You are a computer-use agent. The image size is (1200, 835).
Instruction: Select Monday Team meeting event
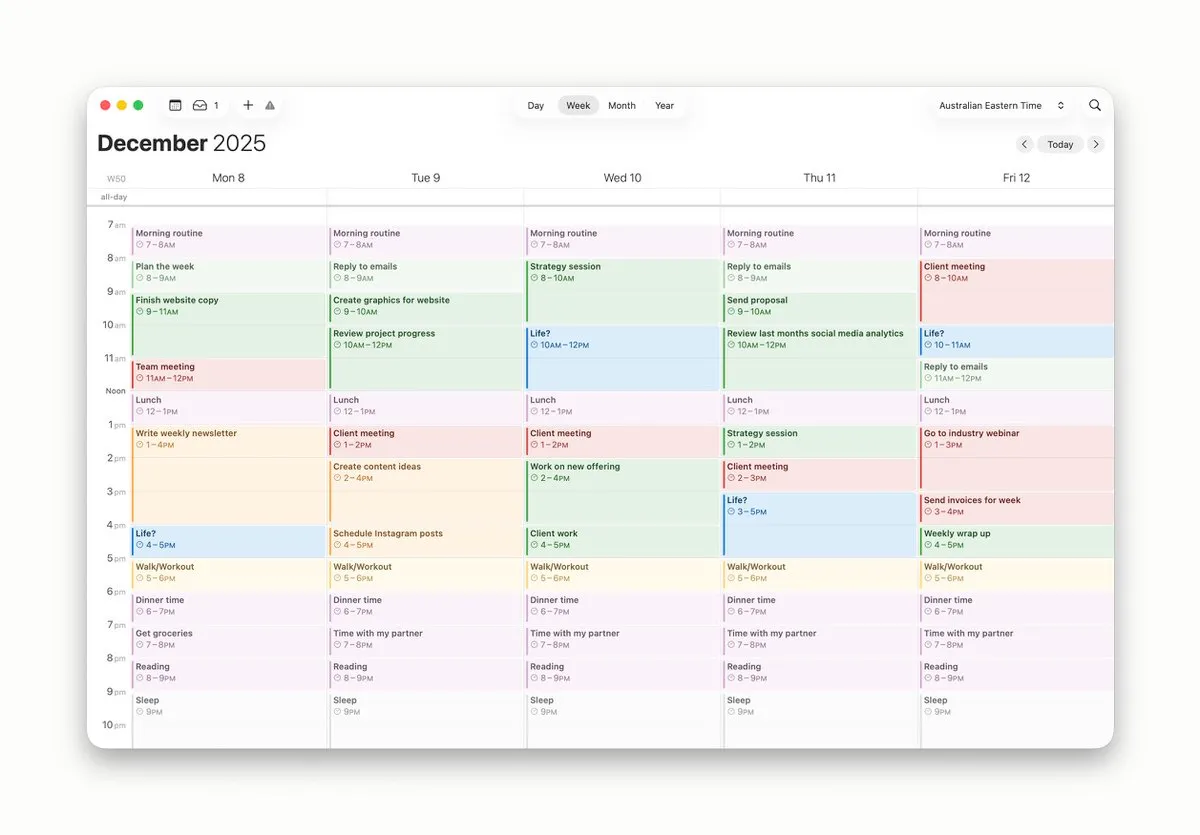(x=229, y=374)
